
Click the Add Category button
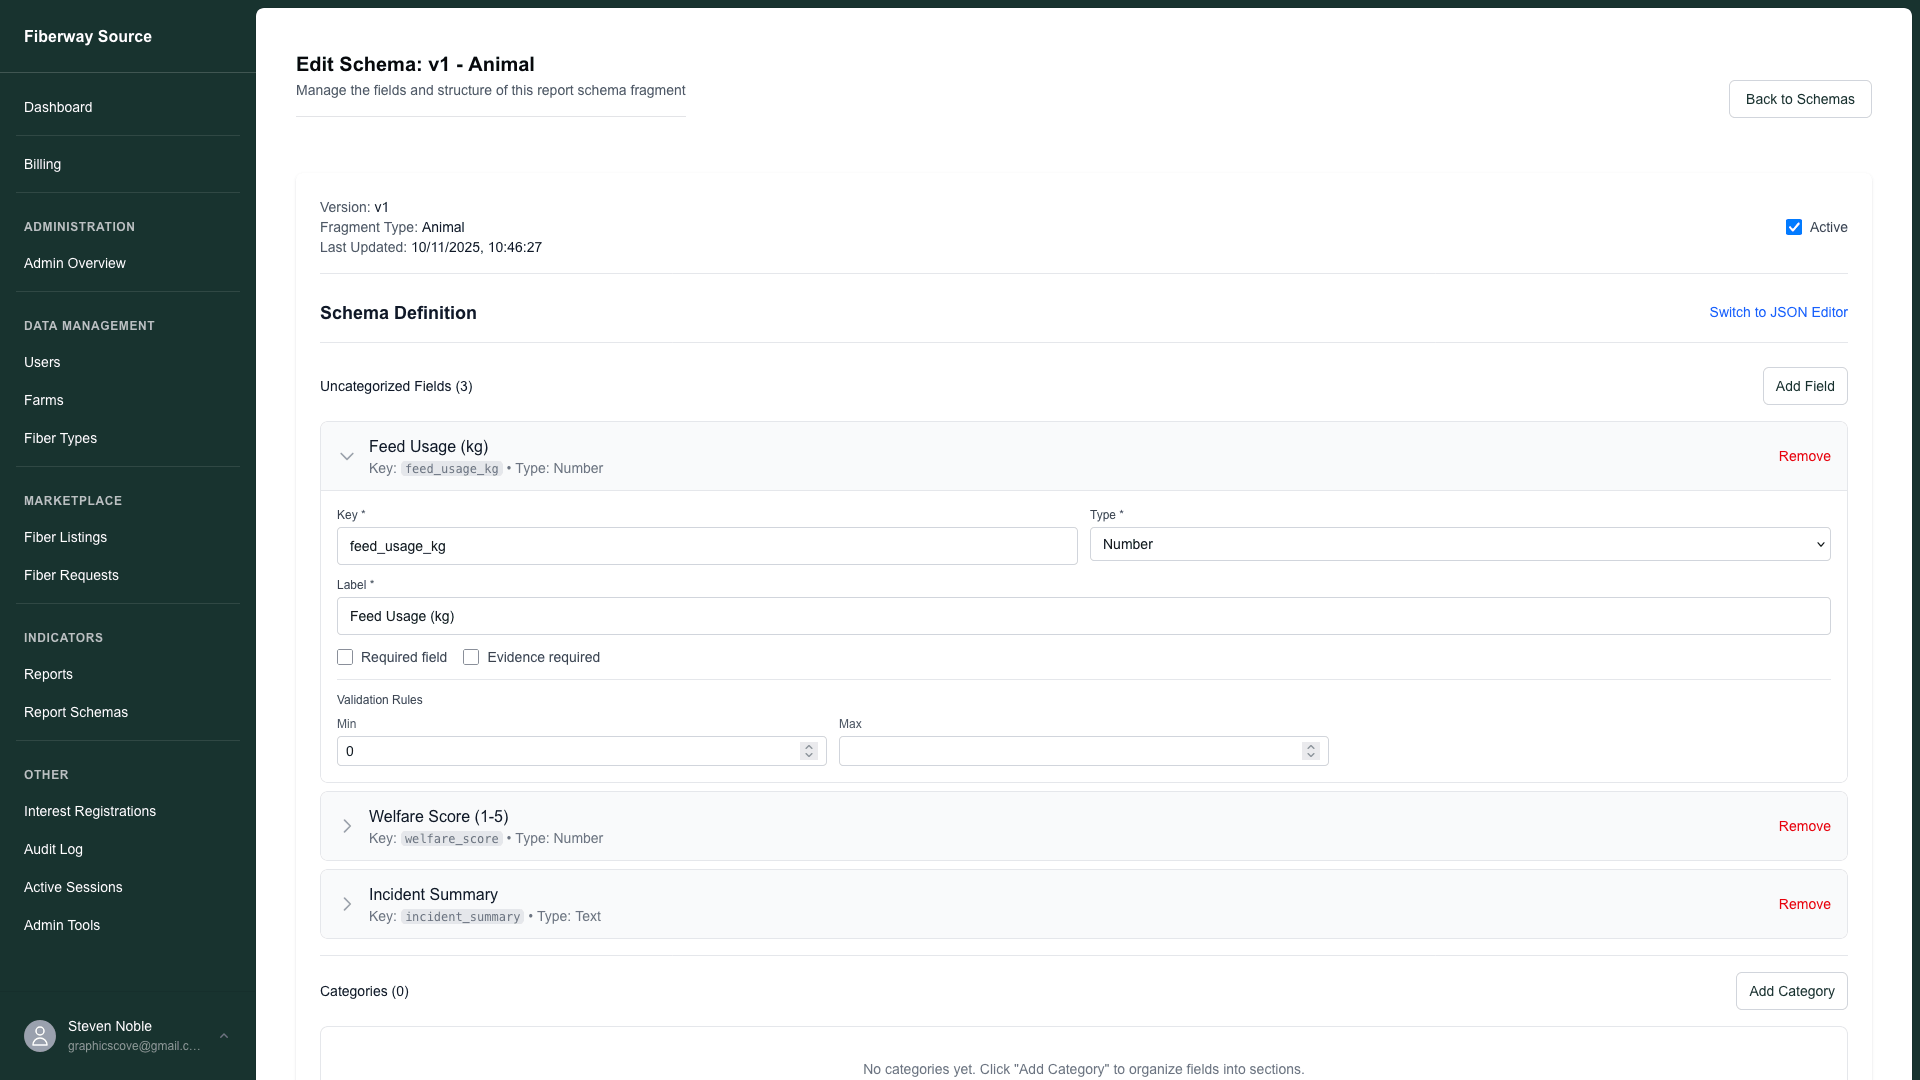(x=1791, y=991)
